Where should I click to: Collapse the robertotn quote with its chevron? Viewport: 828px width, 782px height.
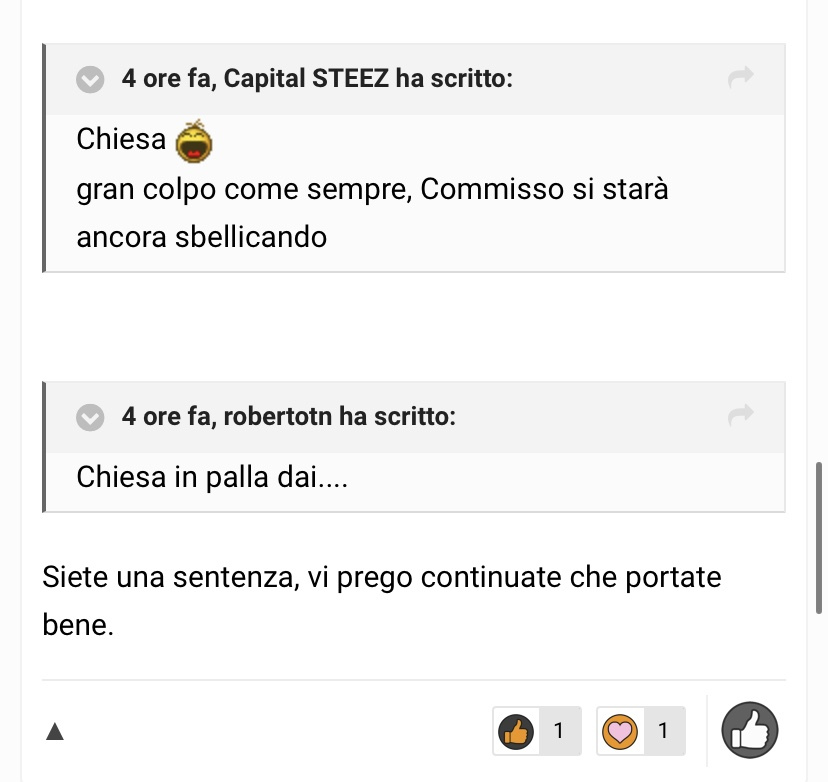tap(90, 418)
